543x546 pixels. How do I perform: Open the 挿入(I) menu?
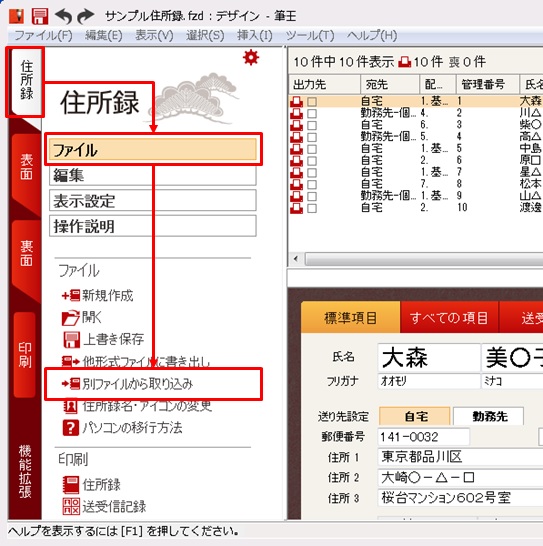tap(255, 36)
